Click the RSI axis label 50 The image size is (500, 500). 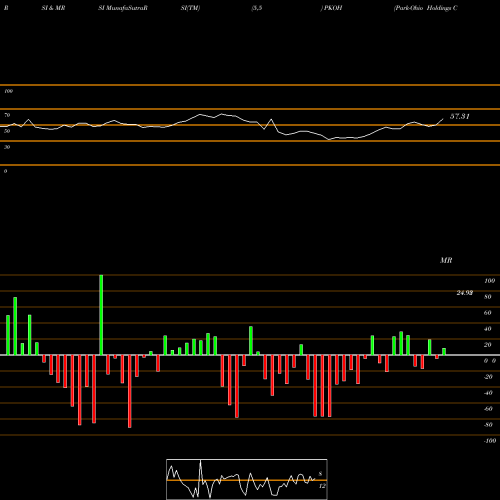pos(7,131)
